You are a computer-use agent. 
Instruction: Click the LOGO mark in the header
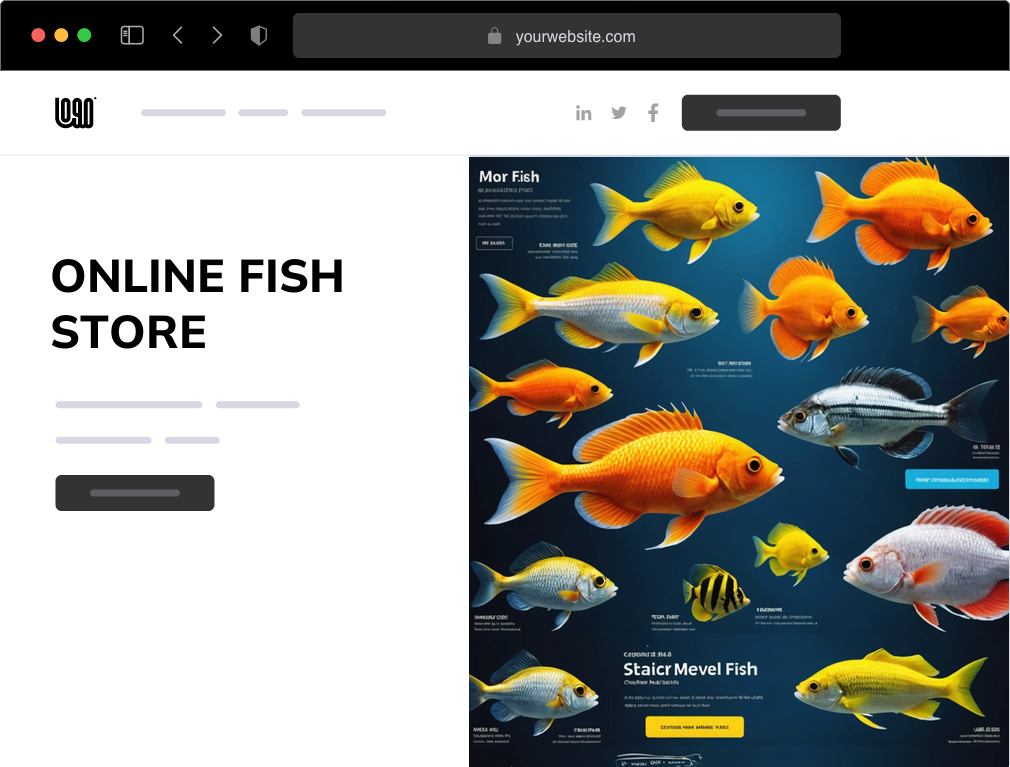74,112
